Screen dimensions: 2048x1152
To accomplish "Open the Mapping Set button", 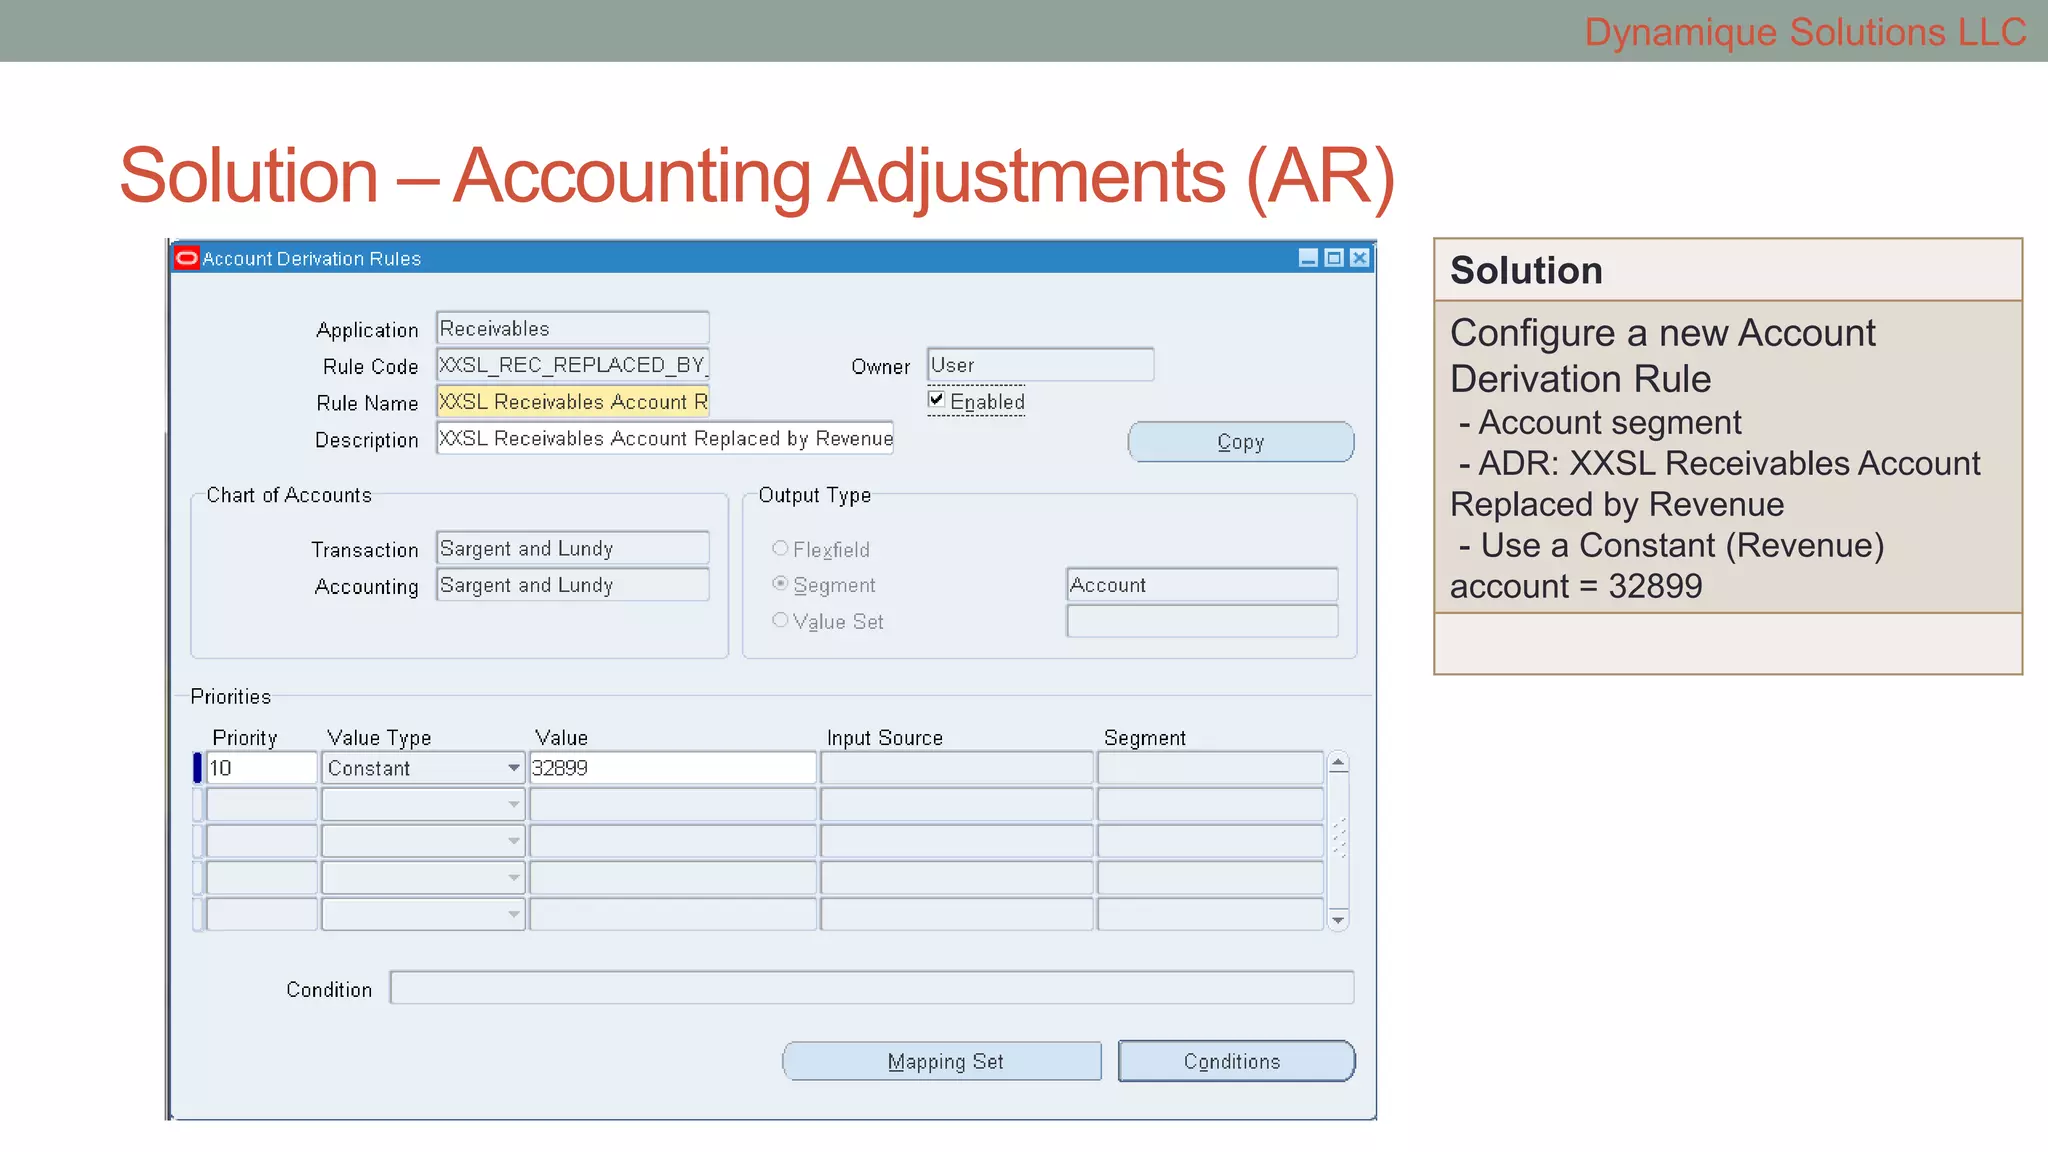I will coord(942,1061).
